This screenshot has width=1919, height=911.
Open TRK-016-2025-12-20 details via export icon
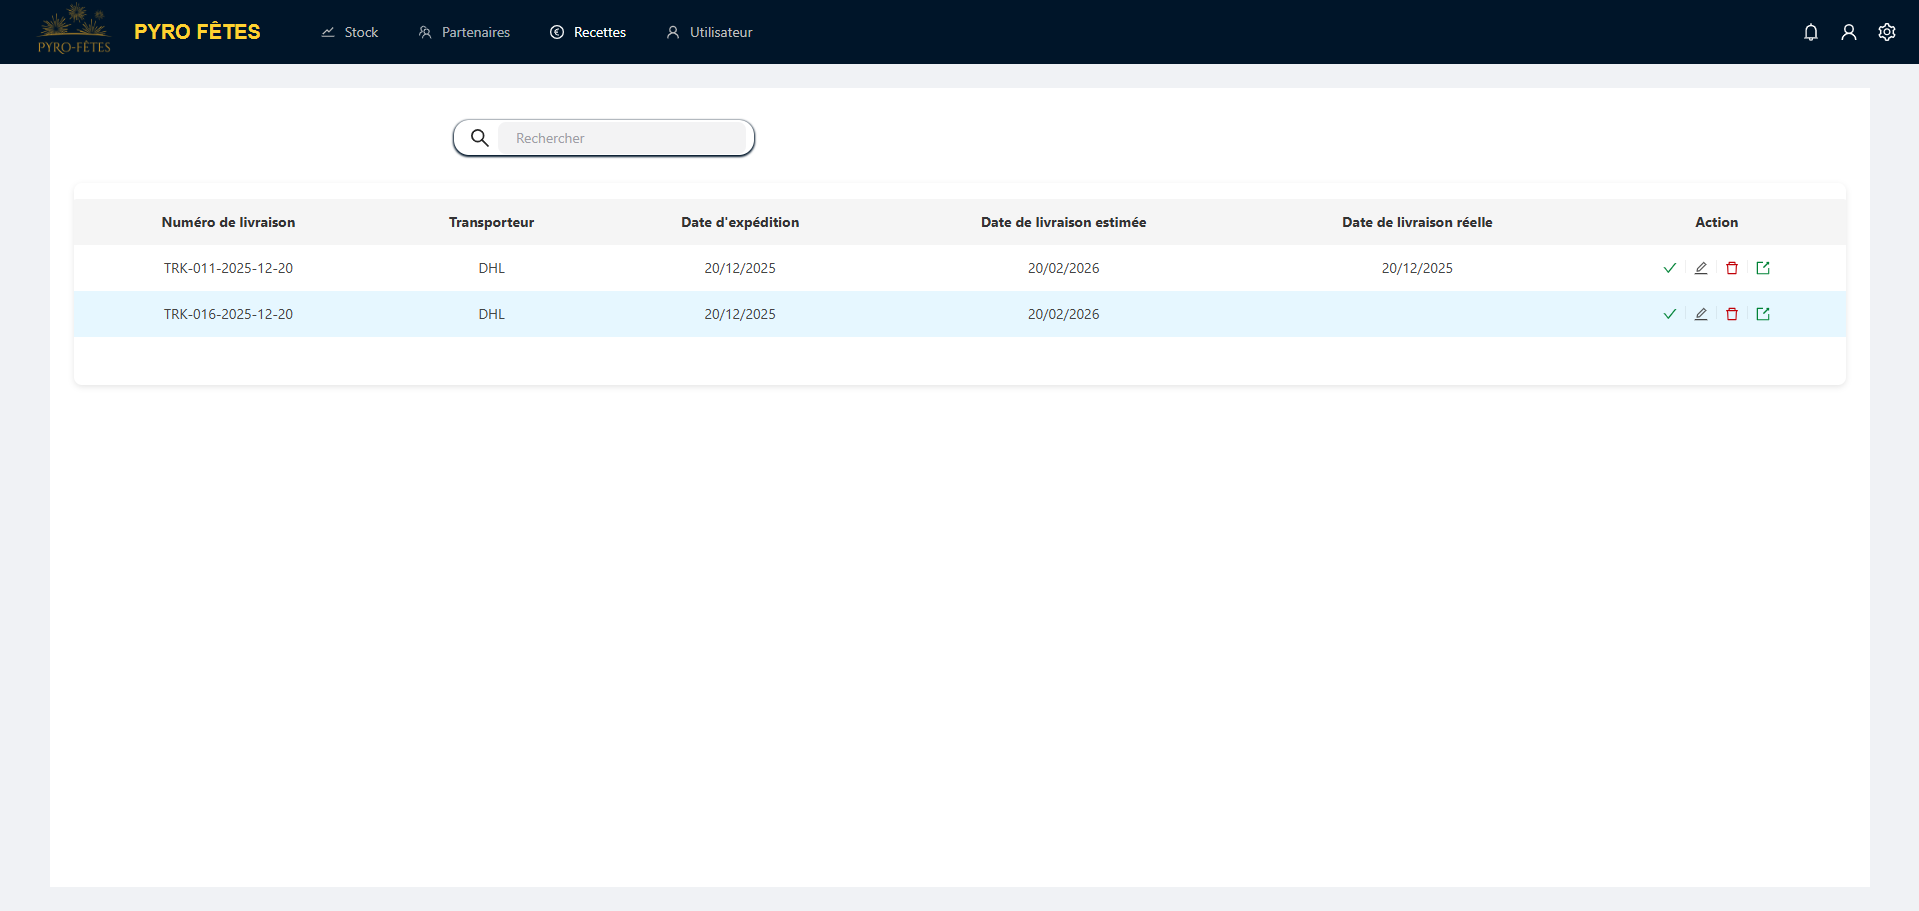click(x=1762, y=314)
